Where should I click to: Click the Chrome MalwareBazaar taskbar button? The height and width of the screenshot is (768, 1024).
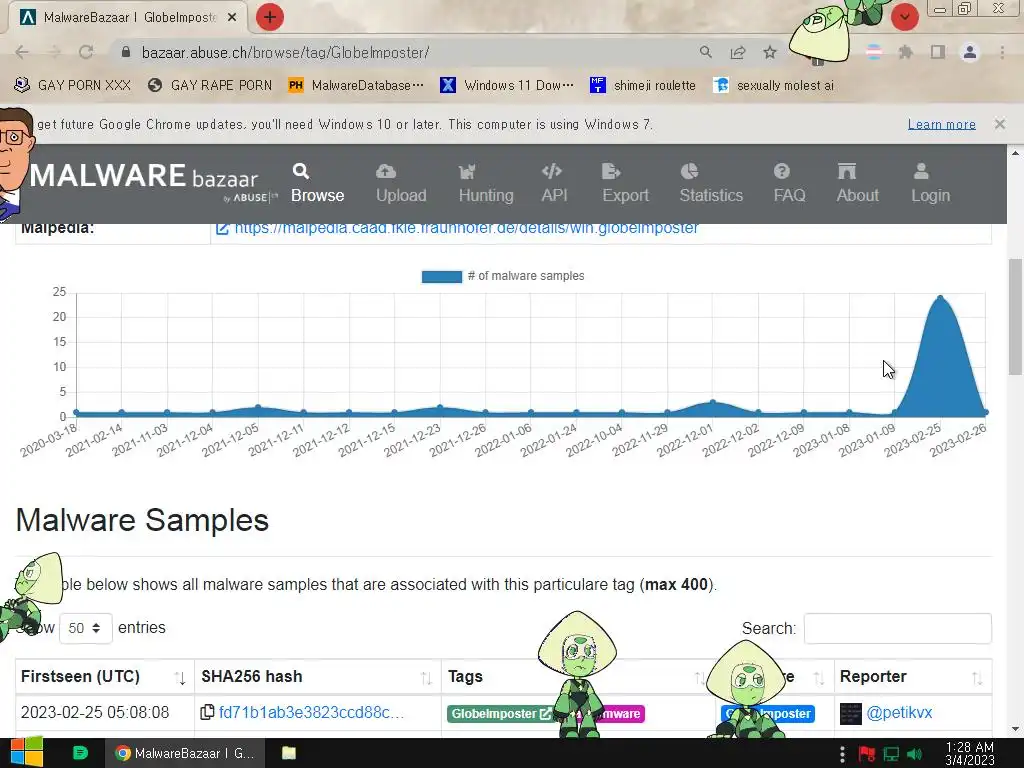click(x=185, y=753)
